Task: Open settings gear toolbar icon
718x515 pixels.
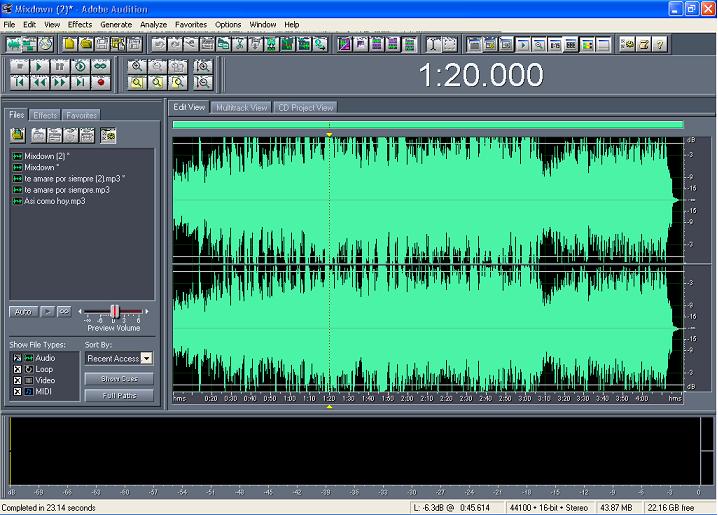Action: tap(627, 44)
